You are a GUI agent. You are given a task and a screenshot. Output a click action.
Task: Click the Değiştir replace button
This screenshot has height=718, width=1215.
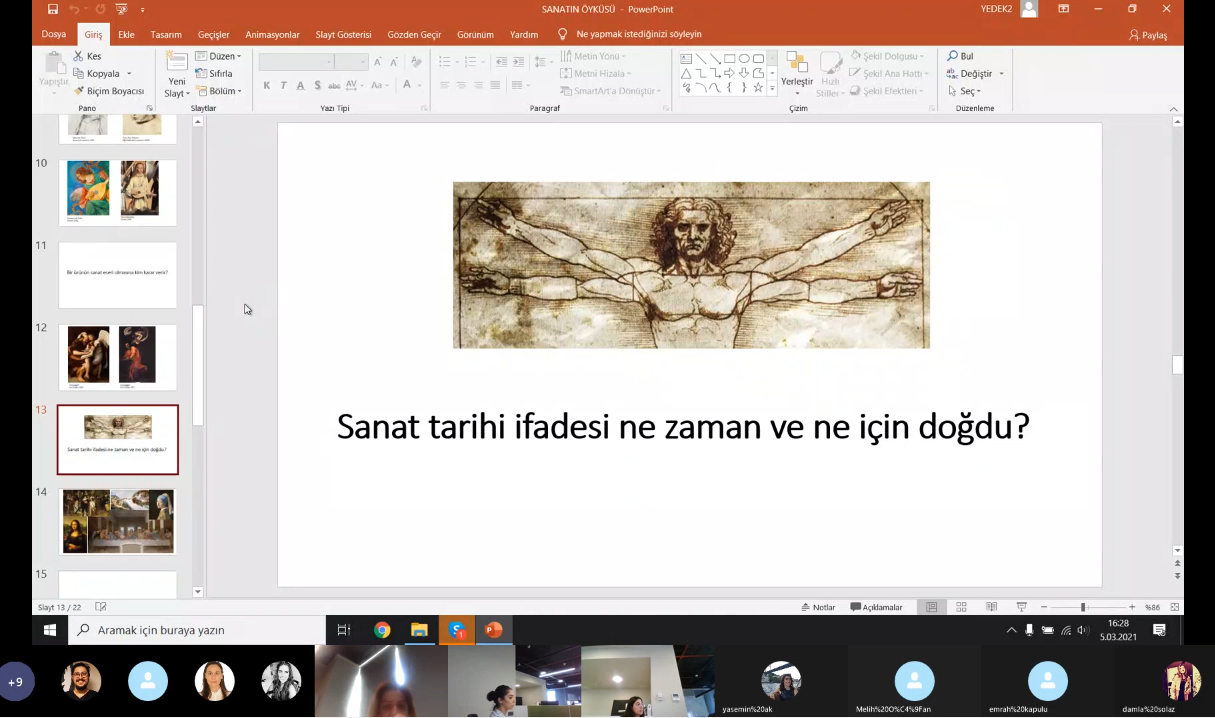[975, 74]
